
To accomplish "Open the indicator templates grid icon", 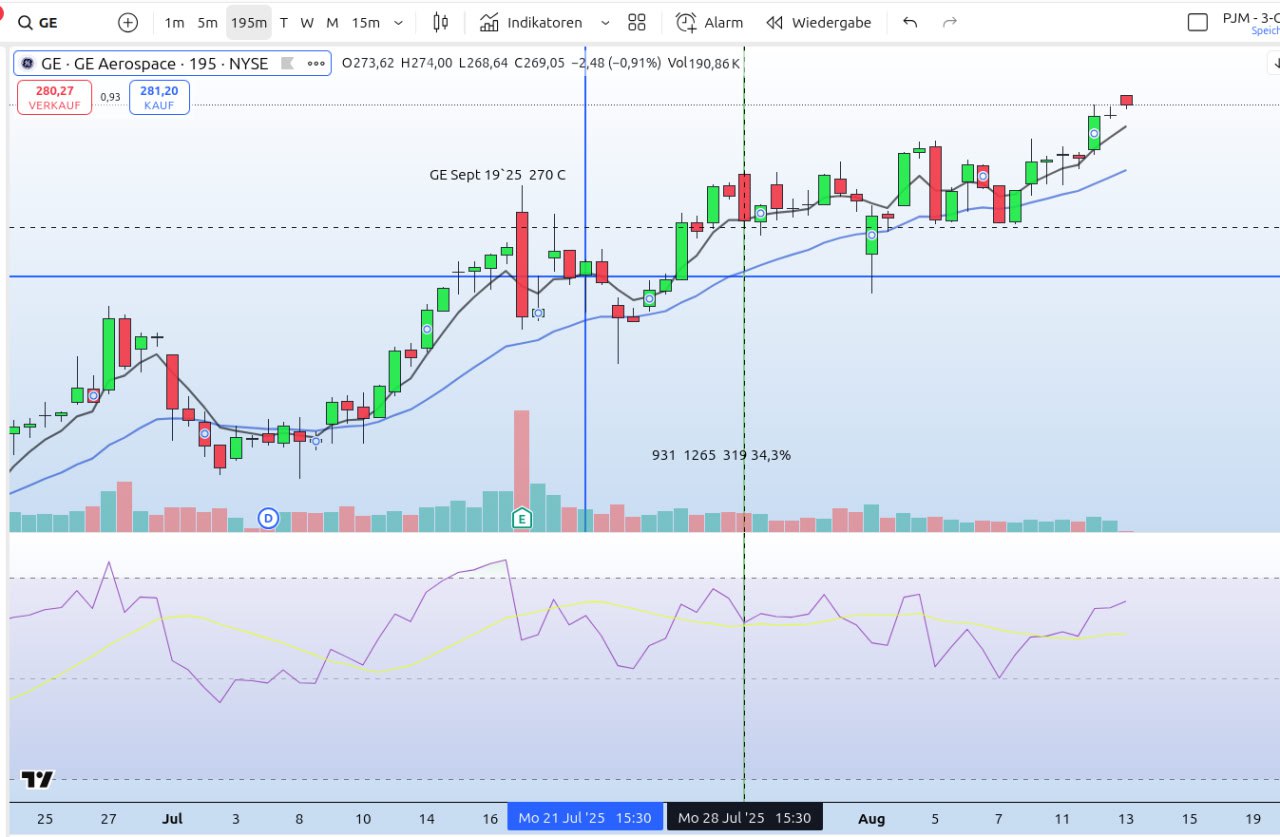I will [637, 22].
